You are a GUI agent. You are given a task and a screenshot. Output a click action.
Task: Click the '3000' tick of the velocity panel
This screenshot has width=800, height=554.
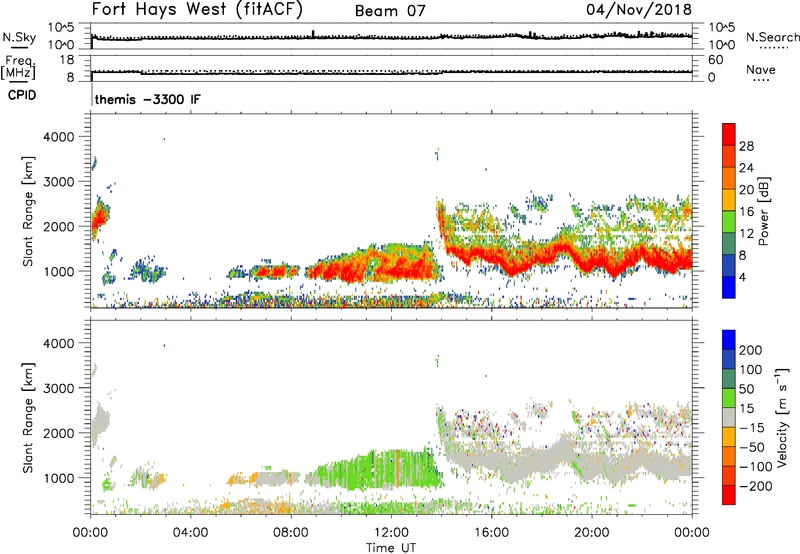point(58,388)
